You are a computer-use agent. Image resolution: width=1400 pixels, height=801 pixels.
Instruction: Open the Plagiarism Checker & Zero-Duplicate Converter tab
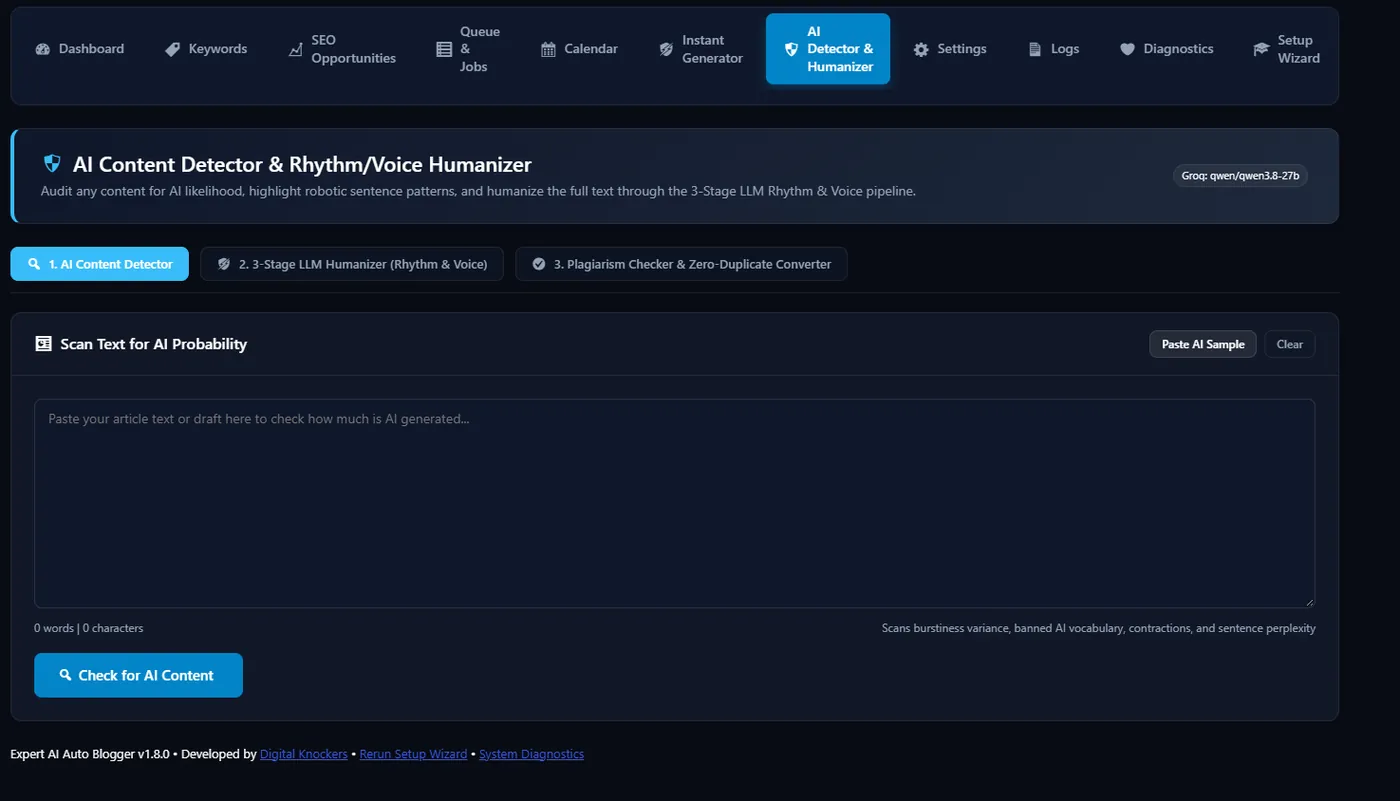(681, 264)
